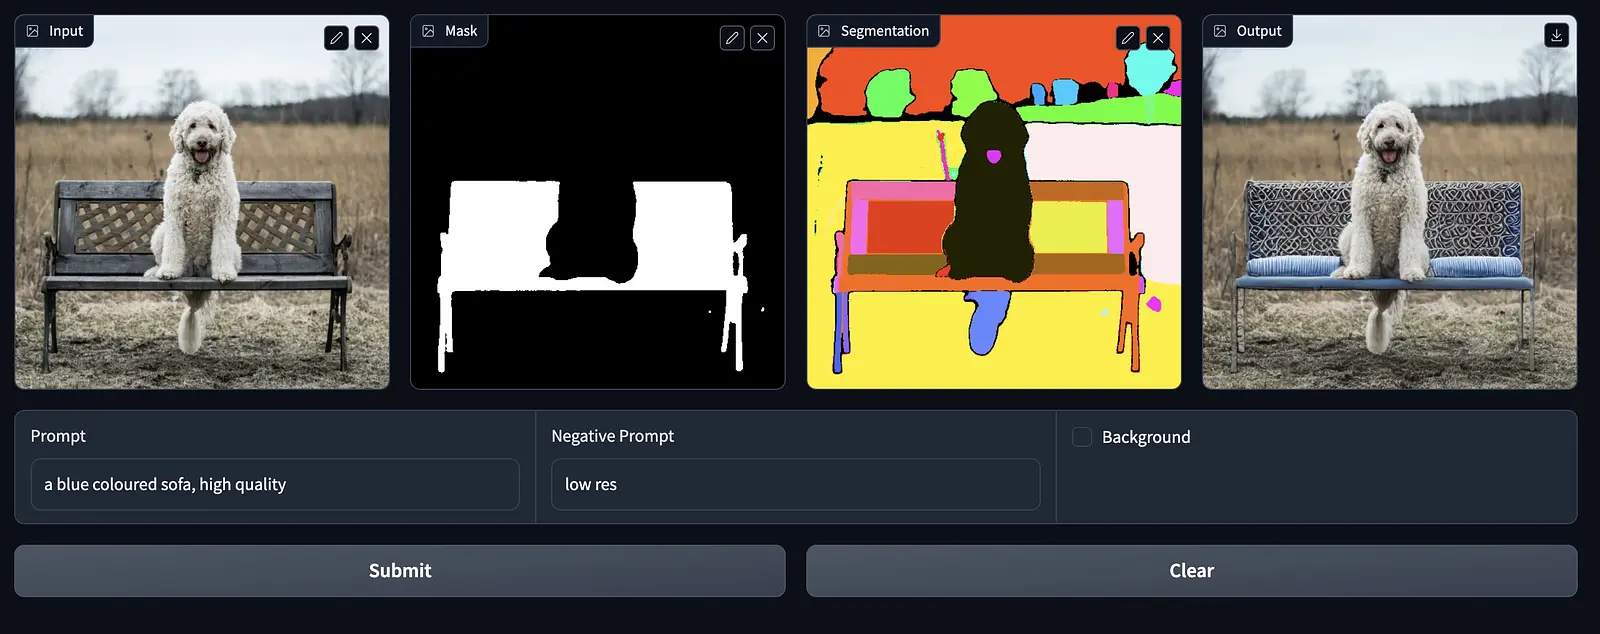Click the Submit button
This screenshot has height=634, width=1600.
click(400, 571)
